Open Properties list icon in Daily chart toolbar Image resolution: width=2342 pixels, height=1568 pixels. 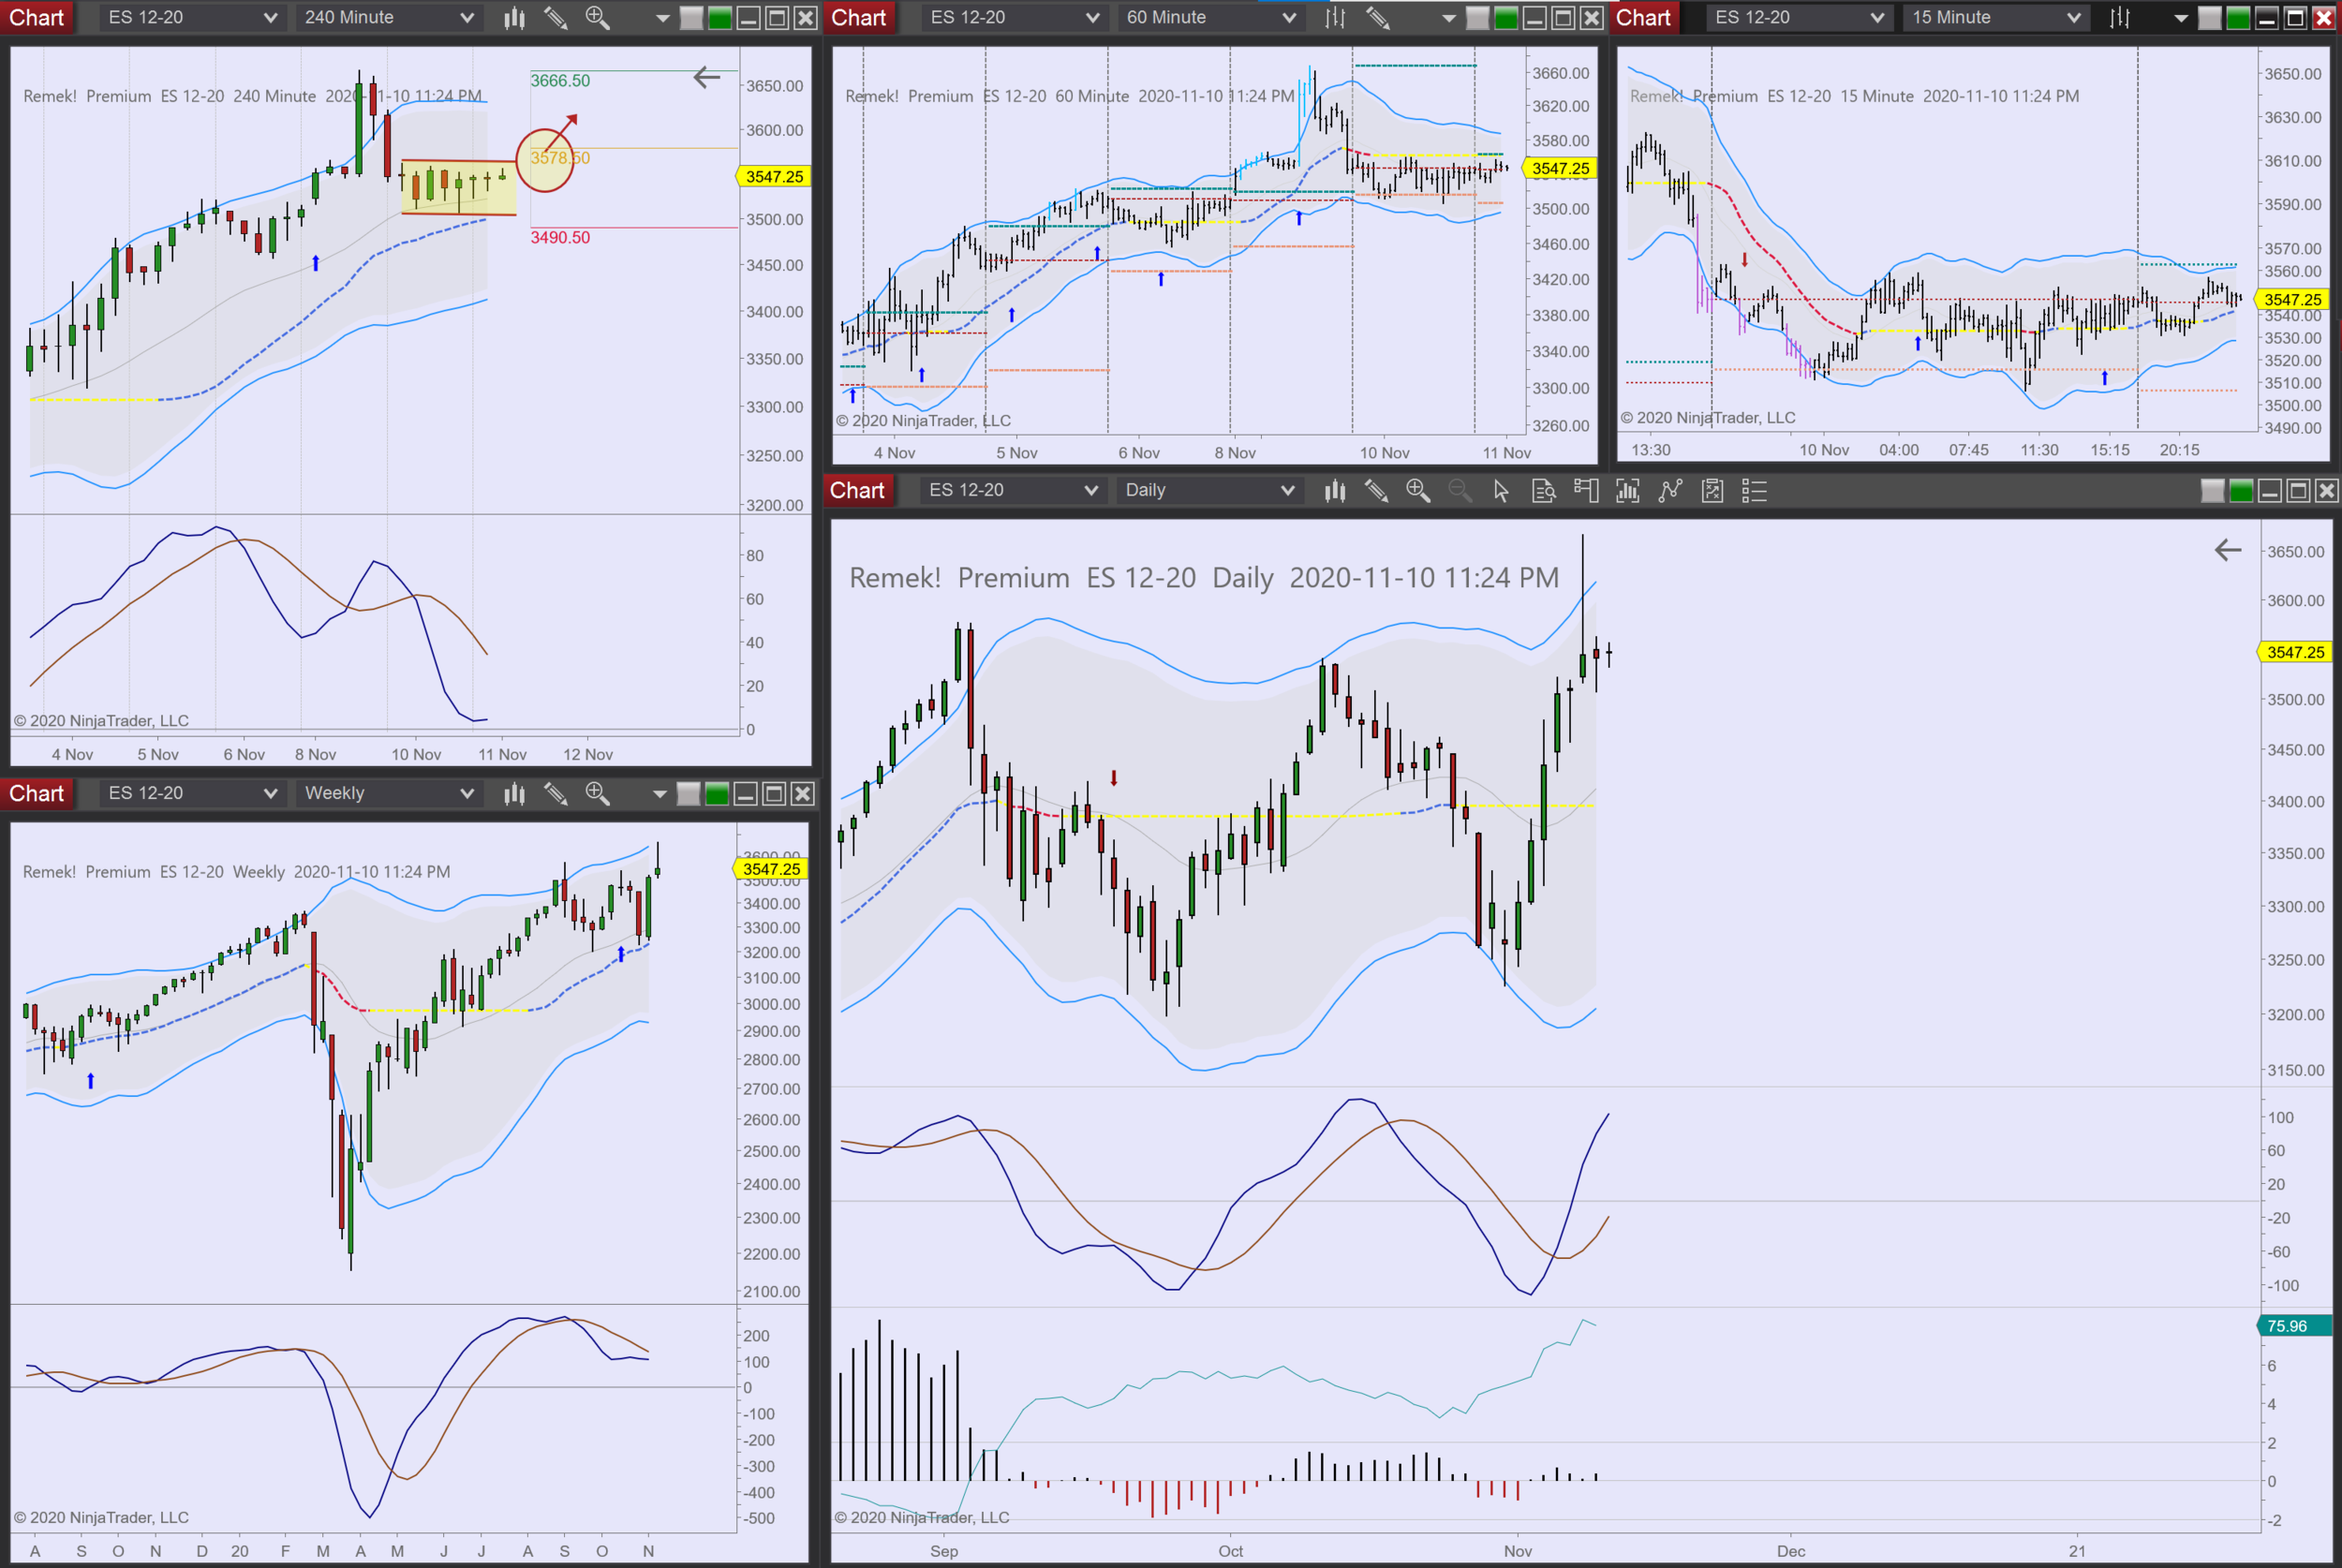[x=1754, y=491]
